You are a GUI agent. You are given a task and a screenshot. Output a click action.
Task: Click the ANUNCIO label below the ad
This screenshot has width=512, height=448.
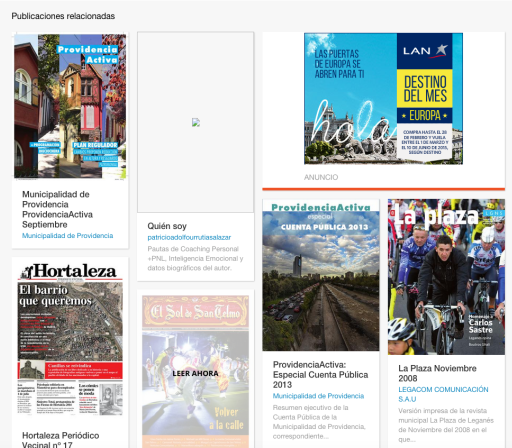321,177
